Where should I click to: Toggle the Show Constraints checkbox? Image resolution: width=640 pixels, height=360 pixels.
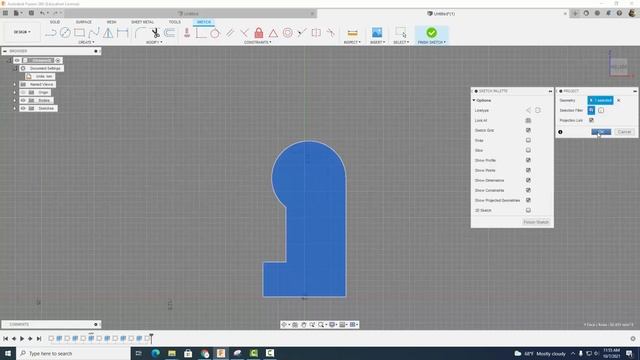click(x=528, y=190)
